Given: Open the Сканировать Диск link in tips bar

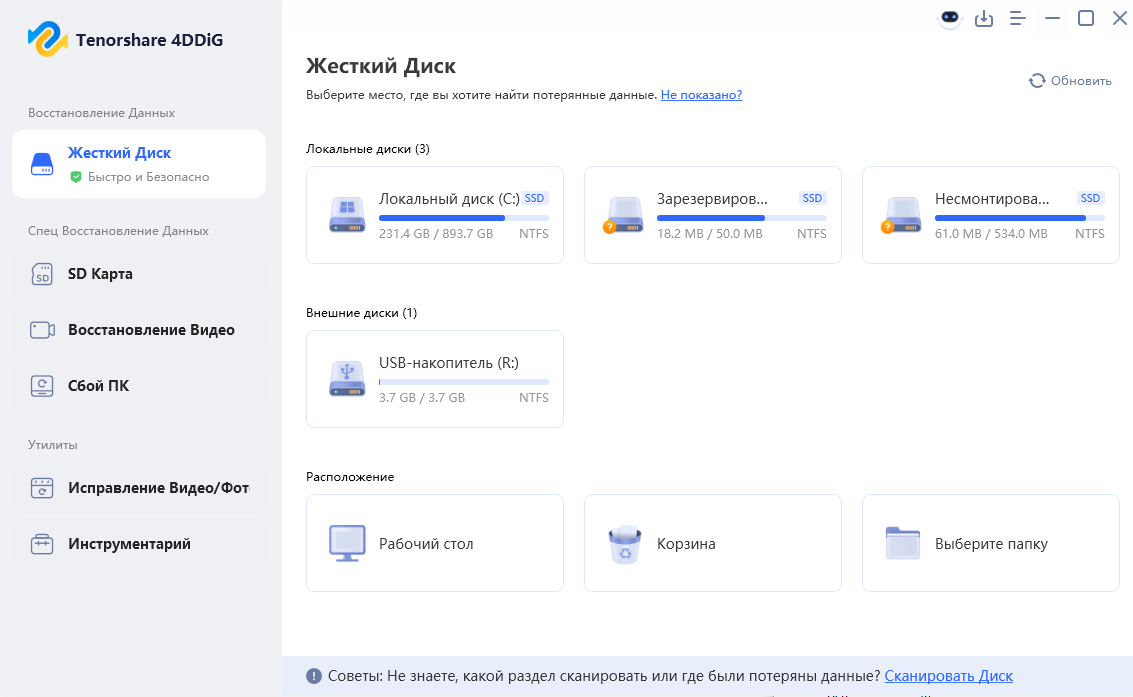Looking at the screenshot, I should (x=948, y=676).
